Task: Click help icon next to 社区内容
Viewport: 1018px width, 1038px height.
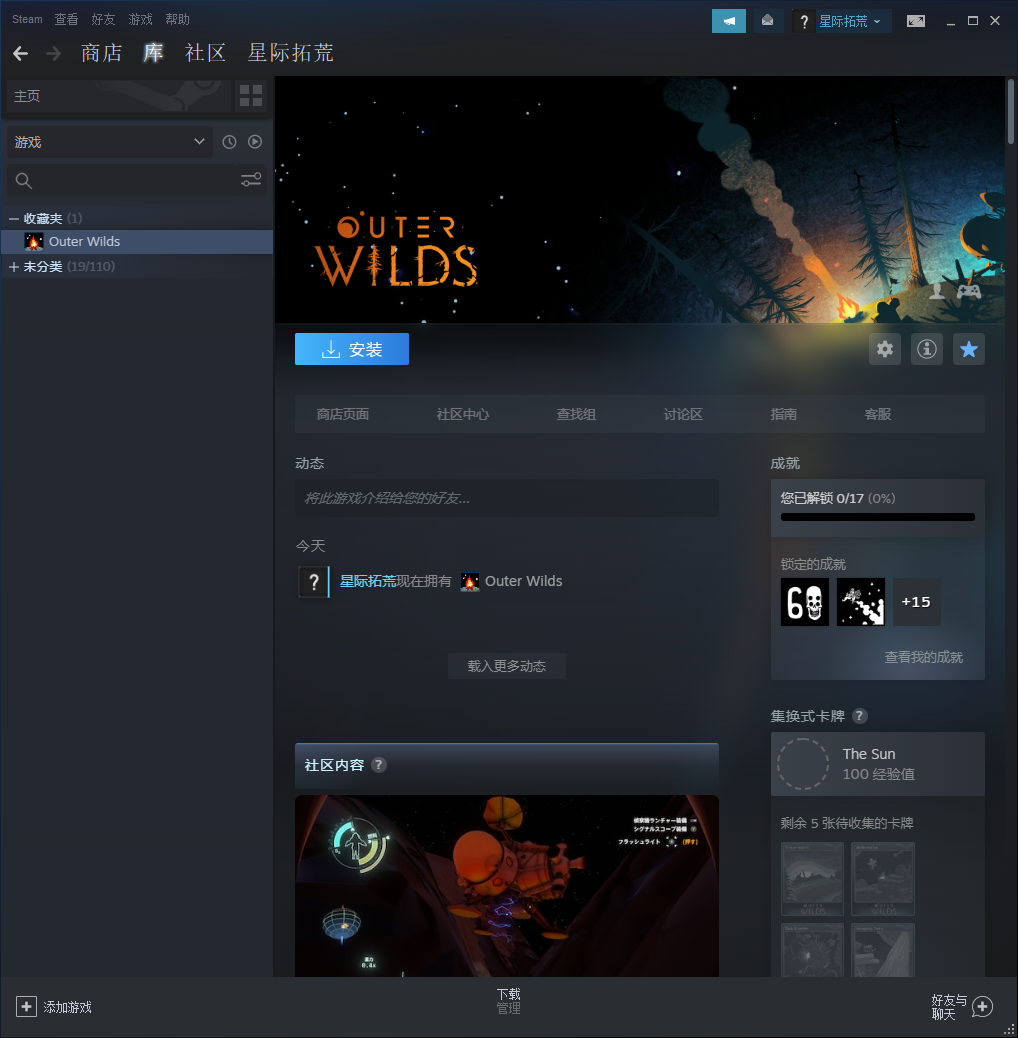Action: (x=379, y=765)
